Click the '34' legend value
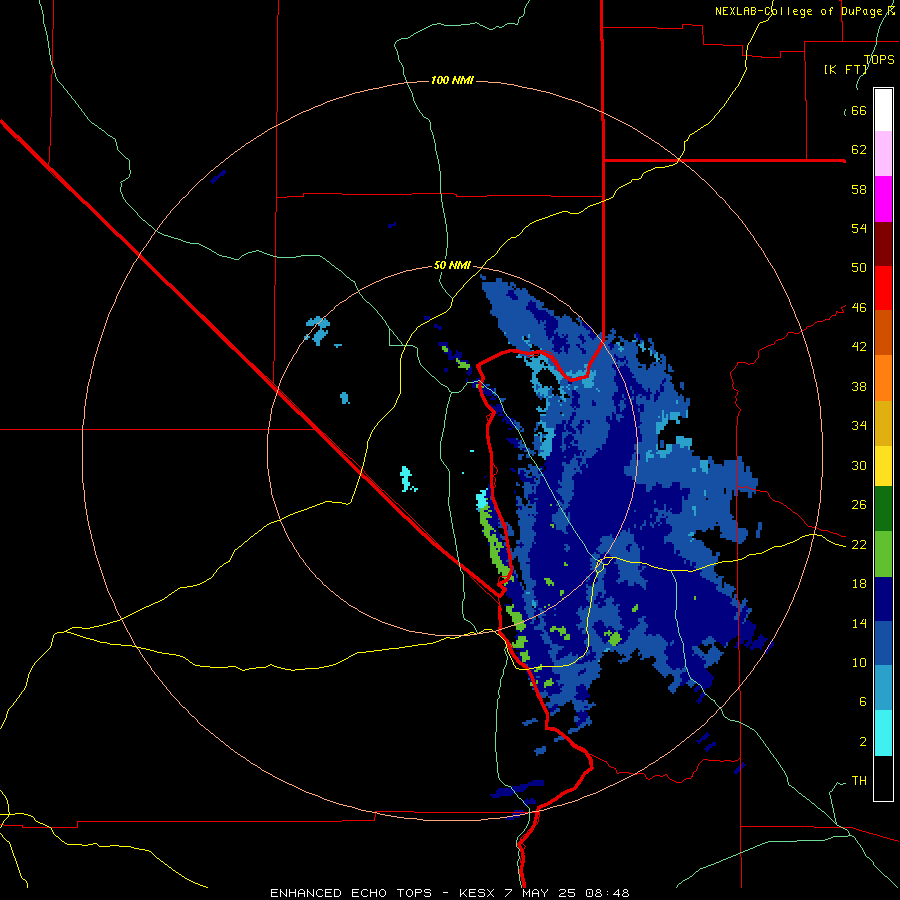 click(859, 425)
